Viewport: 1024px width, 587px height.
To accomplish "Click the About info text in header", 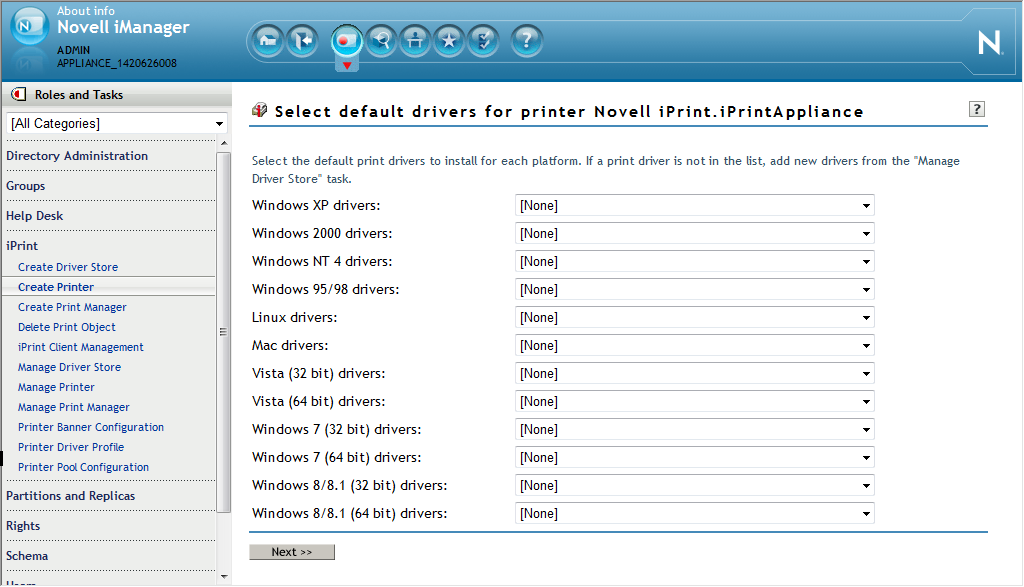I will point(86,10).
